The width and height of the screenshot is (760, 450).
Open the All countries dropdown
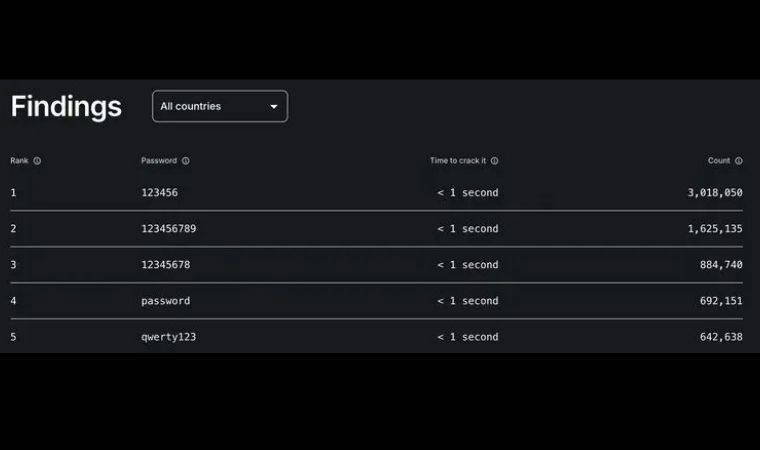219,106
